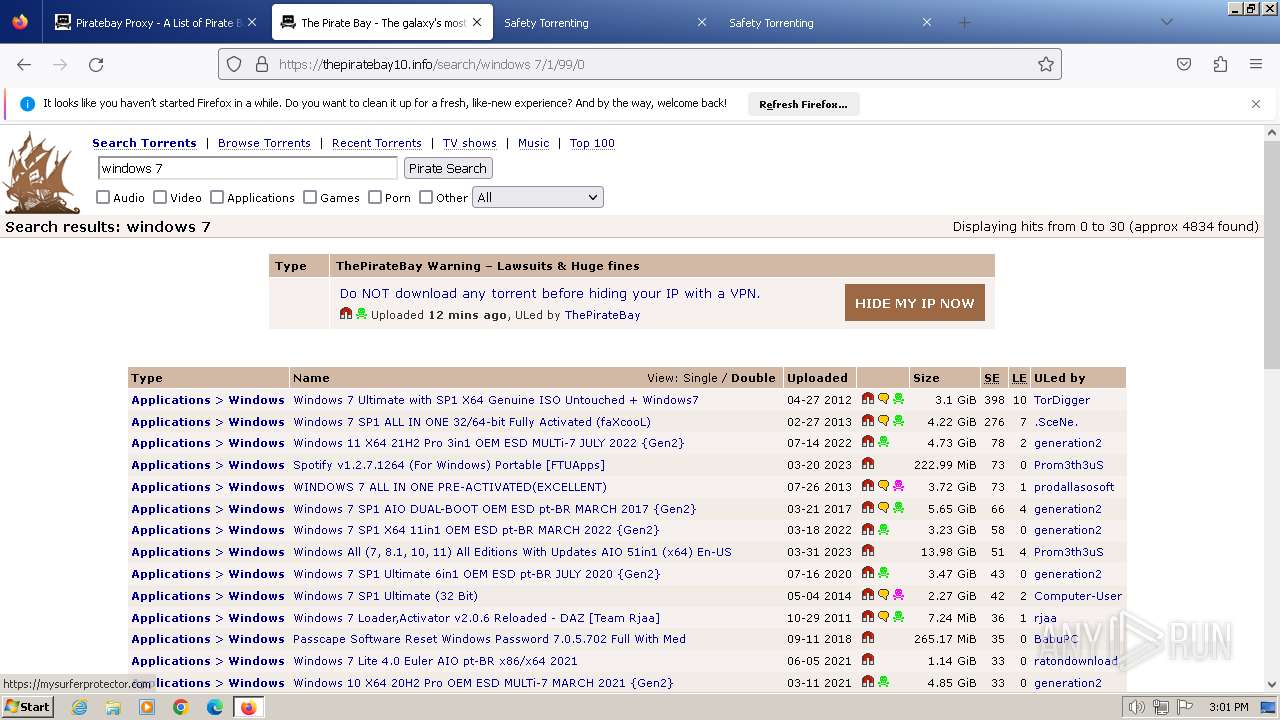The image size is (1280, 720).
Task: Click the magnet icon for the Spotify v1.2.7.1264 torrent
Action: click(867, 464)
